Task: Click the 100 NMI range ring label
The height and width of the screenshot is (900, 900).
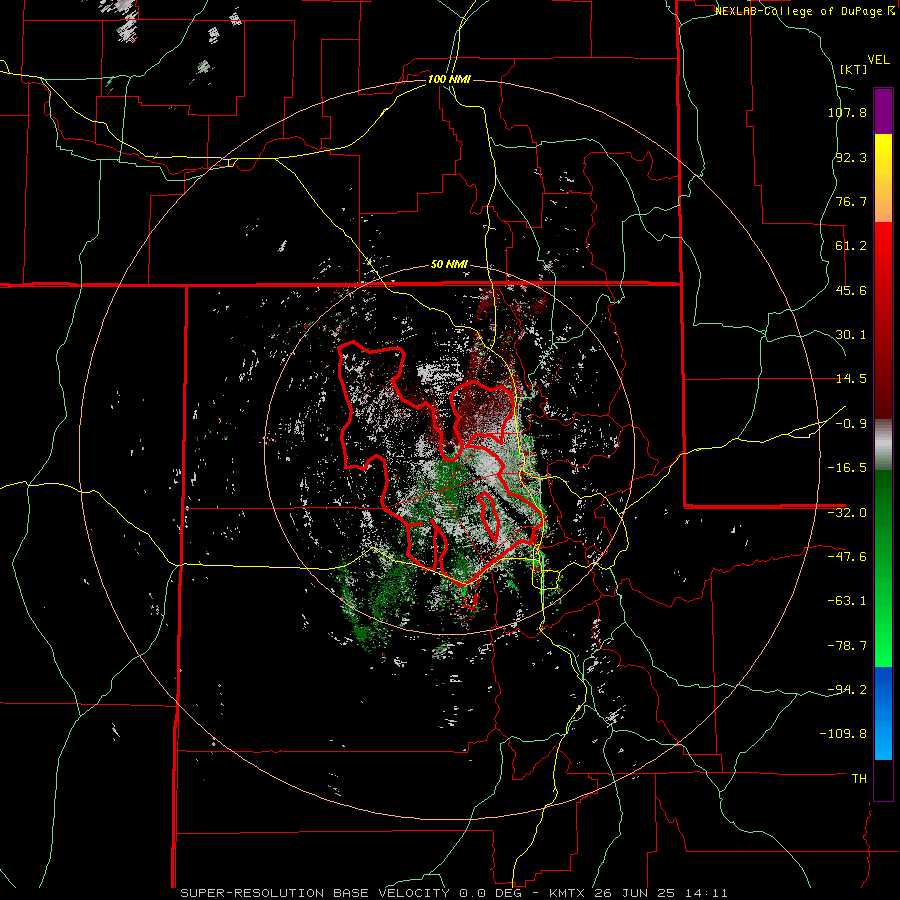Action: point(449,79)
